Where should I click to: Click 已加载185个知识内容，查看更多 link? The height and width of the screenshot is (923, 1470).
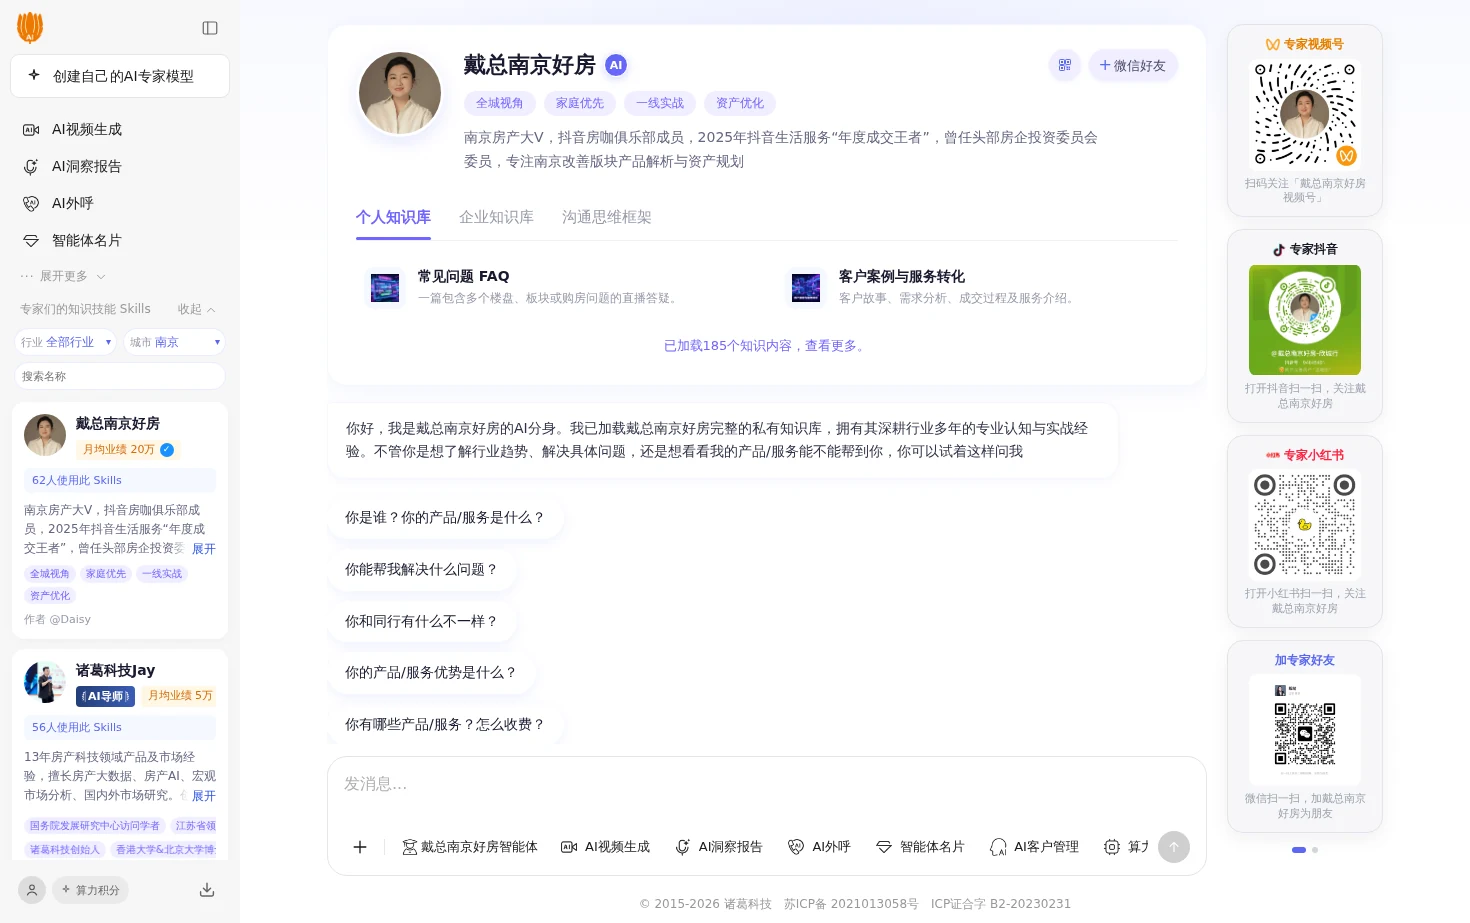[x=766, y=345]
